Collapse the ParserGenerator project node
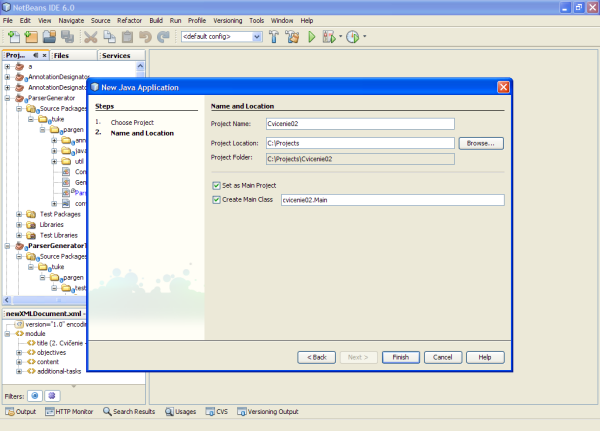Image resolution: width=600 pixels, height=431 pixels. click(x=7, y=98)
